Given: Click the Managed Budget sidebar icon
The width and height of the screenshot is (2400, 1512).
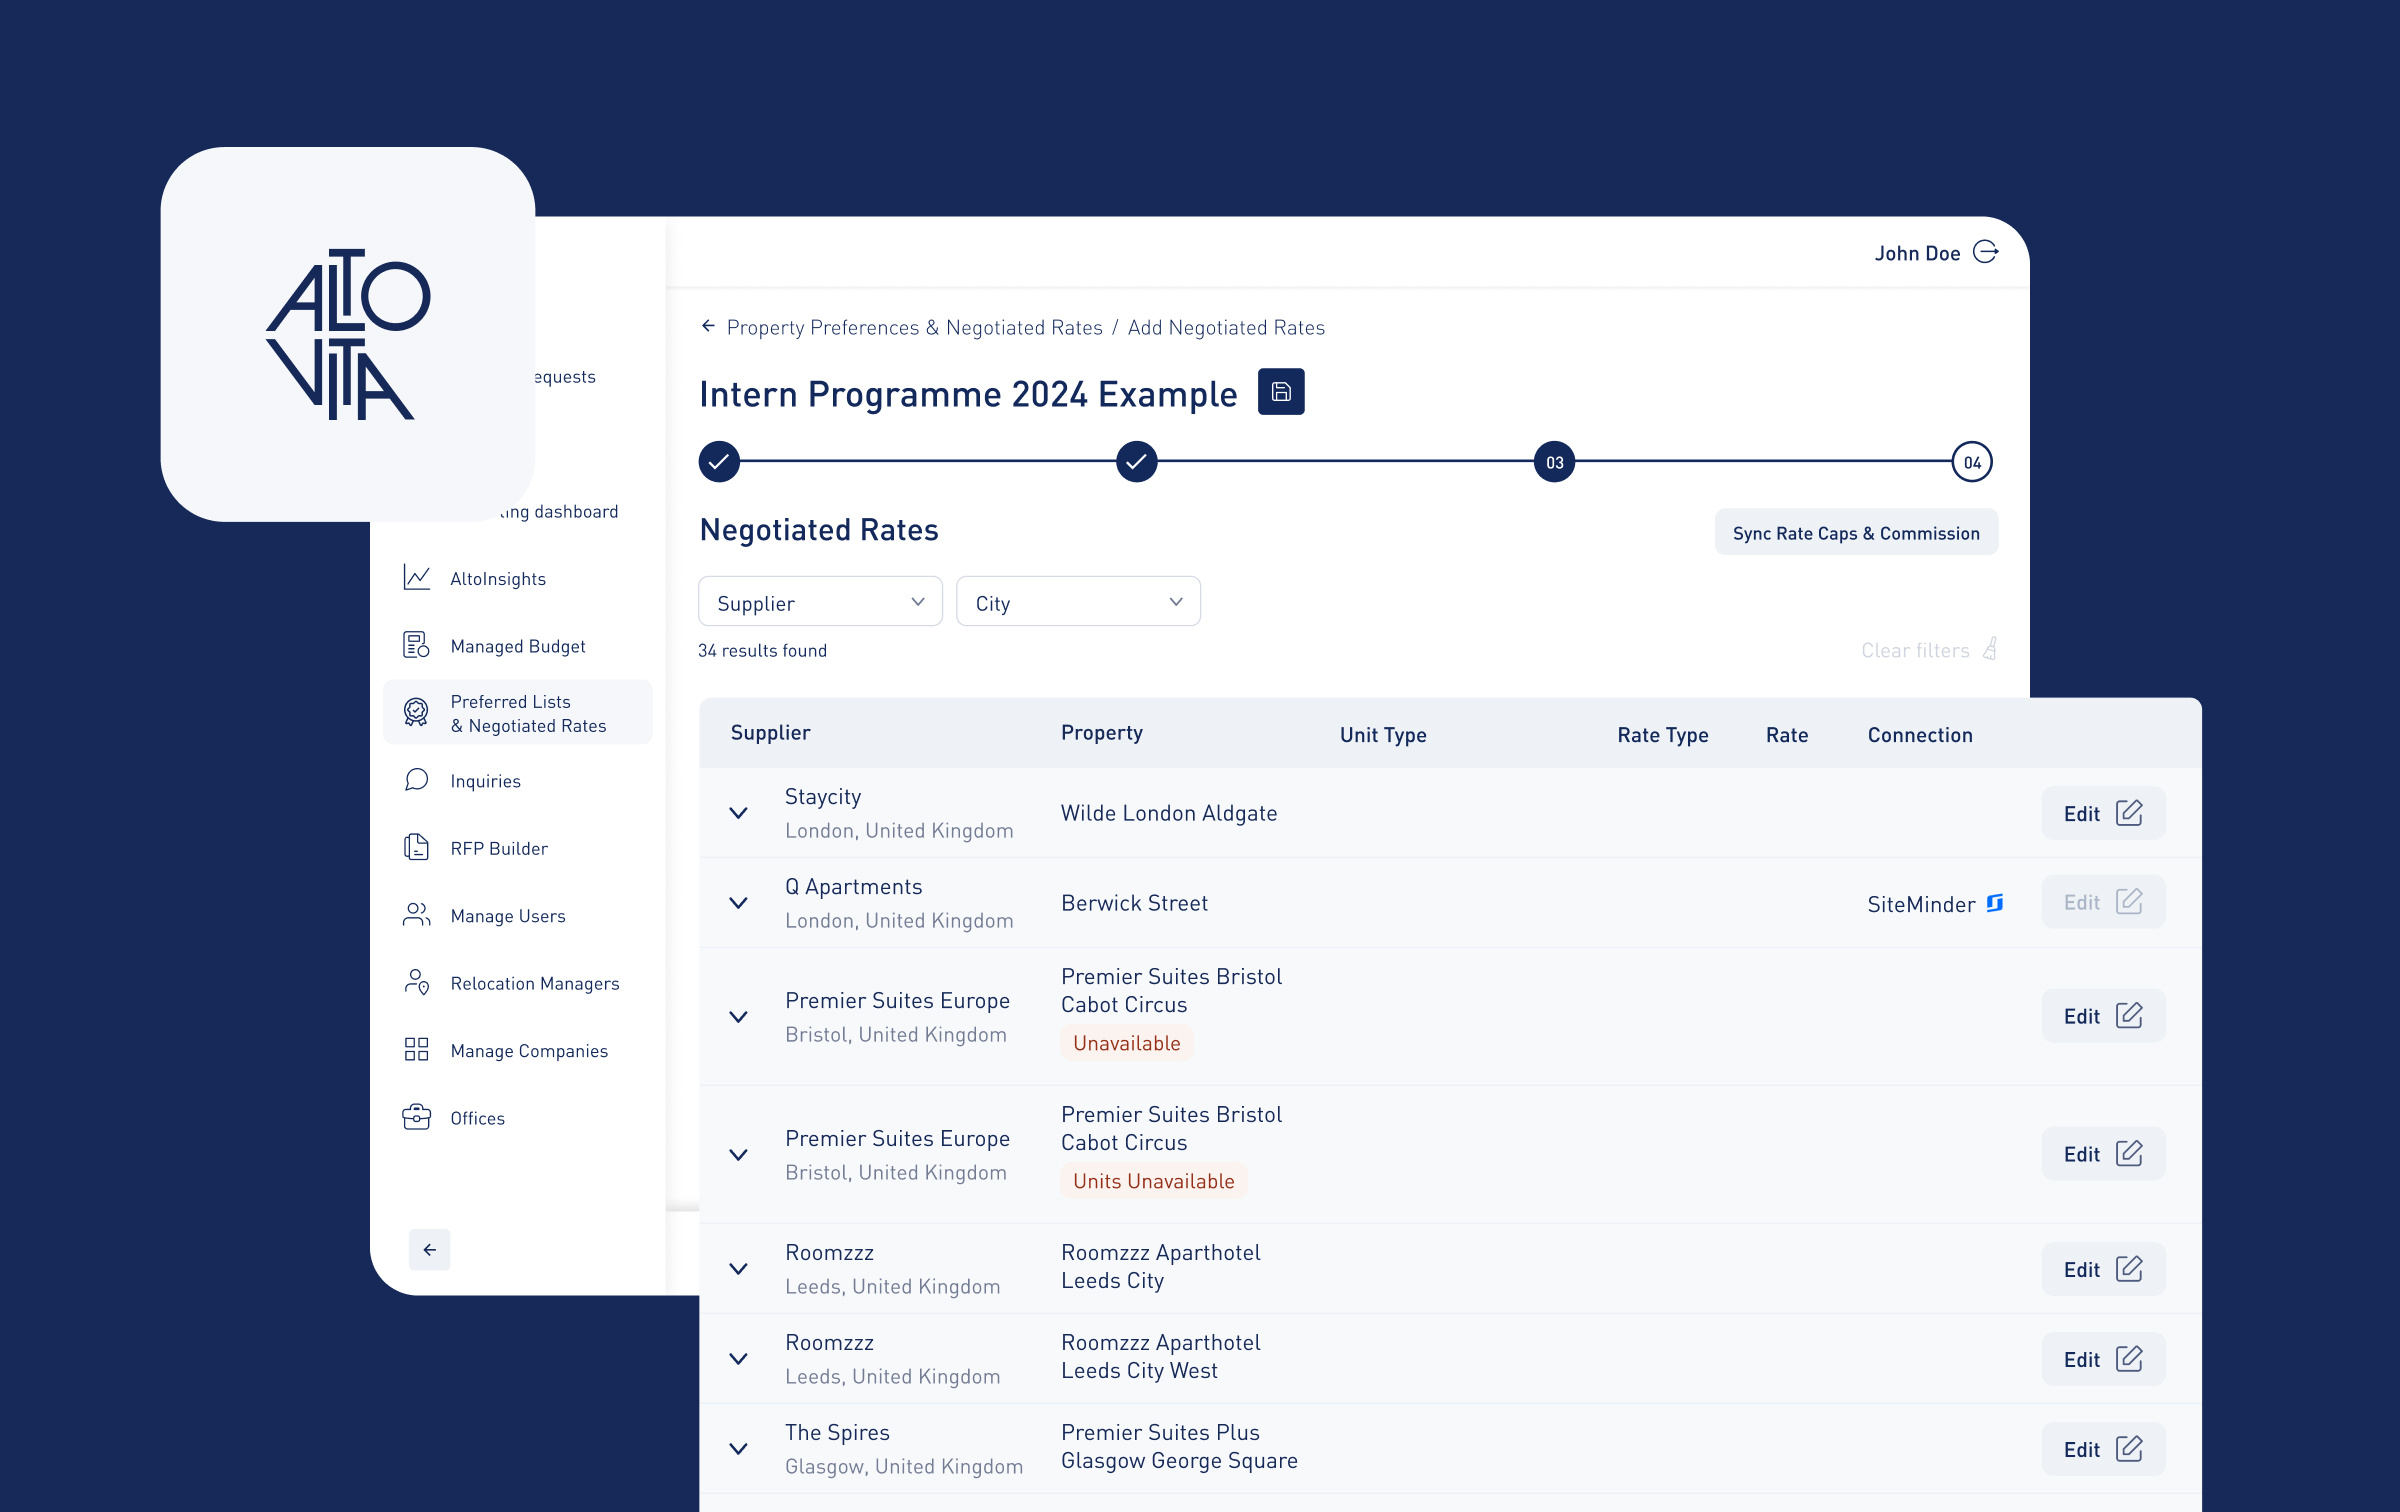Looking at the screenshot, I should point(416,645).
